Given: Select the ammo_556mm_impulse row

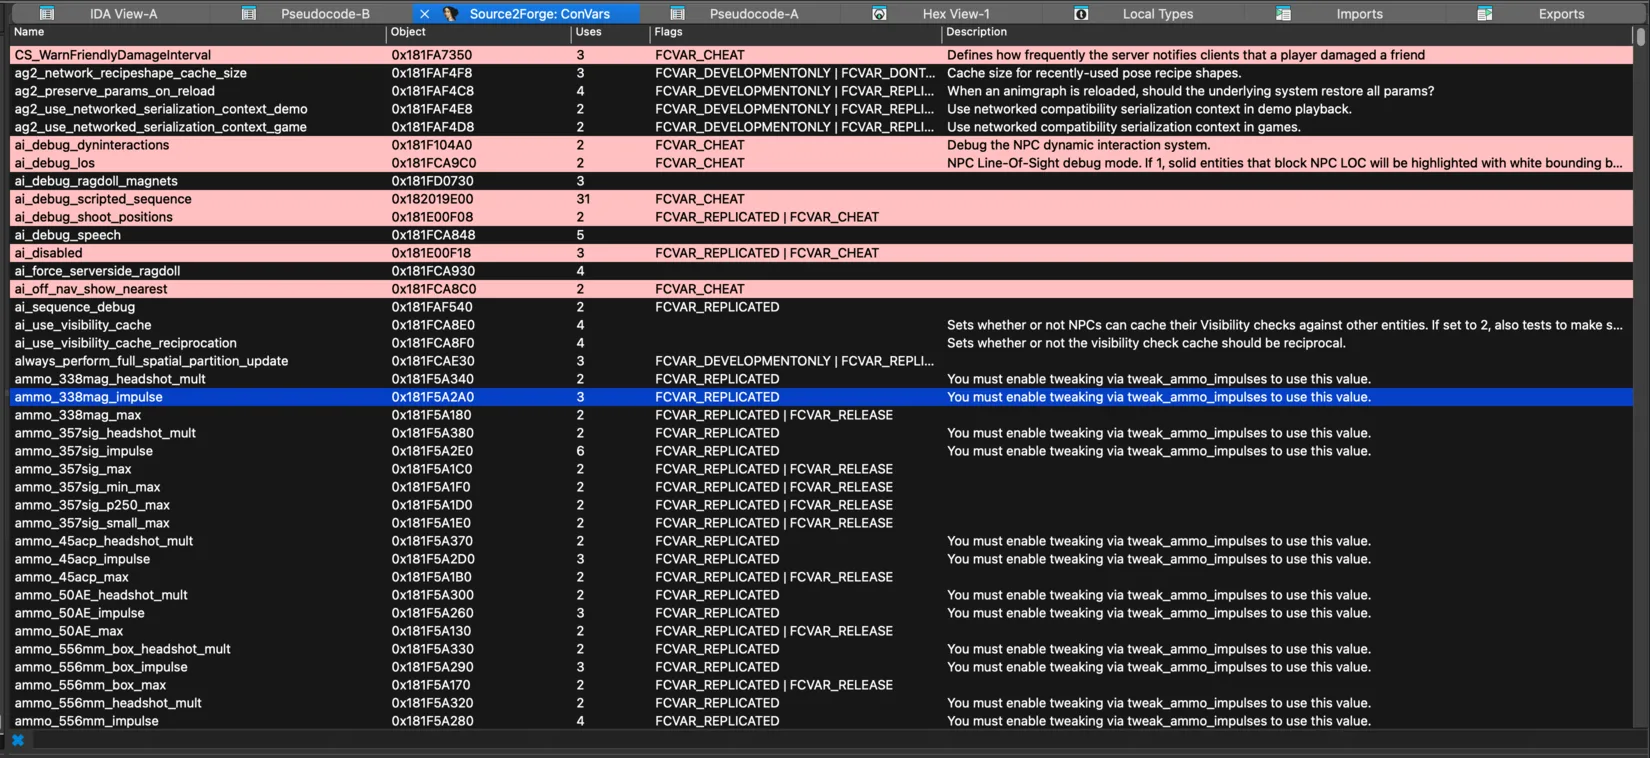Looking at the screenshot, I should [x=821, y=721].
